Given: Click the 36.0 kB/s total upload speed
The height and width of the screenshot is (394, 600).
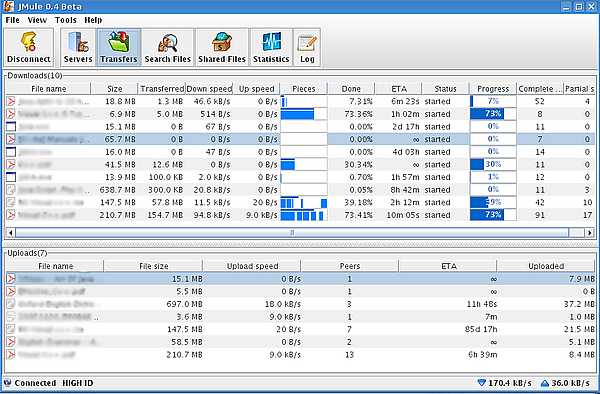Looking at the screenshot, I should tap(571, 383).
